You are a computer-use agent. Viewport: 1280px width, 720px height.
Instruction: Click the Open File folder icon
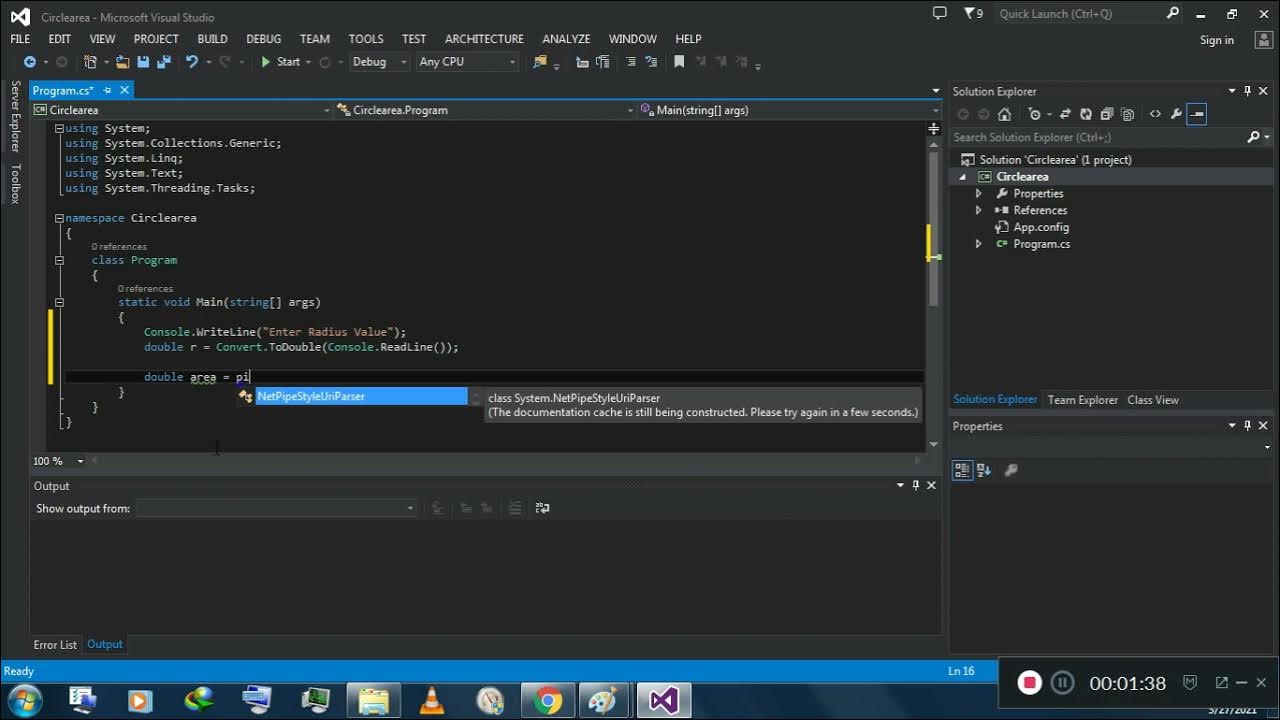(123, 62)
